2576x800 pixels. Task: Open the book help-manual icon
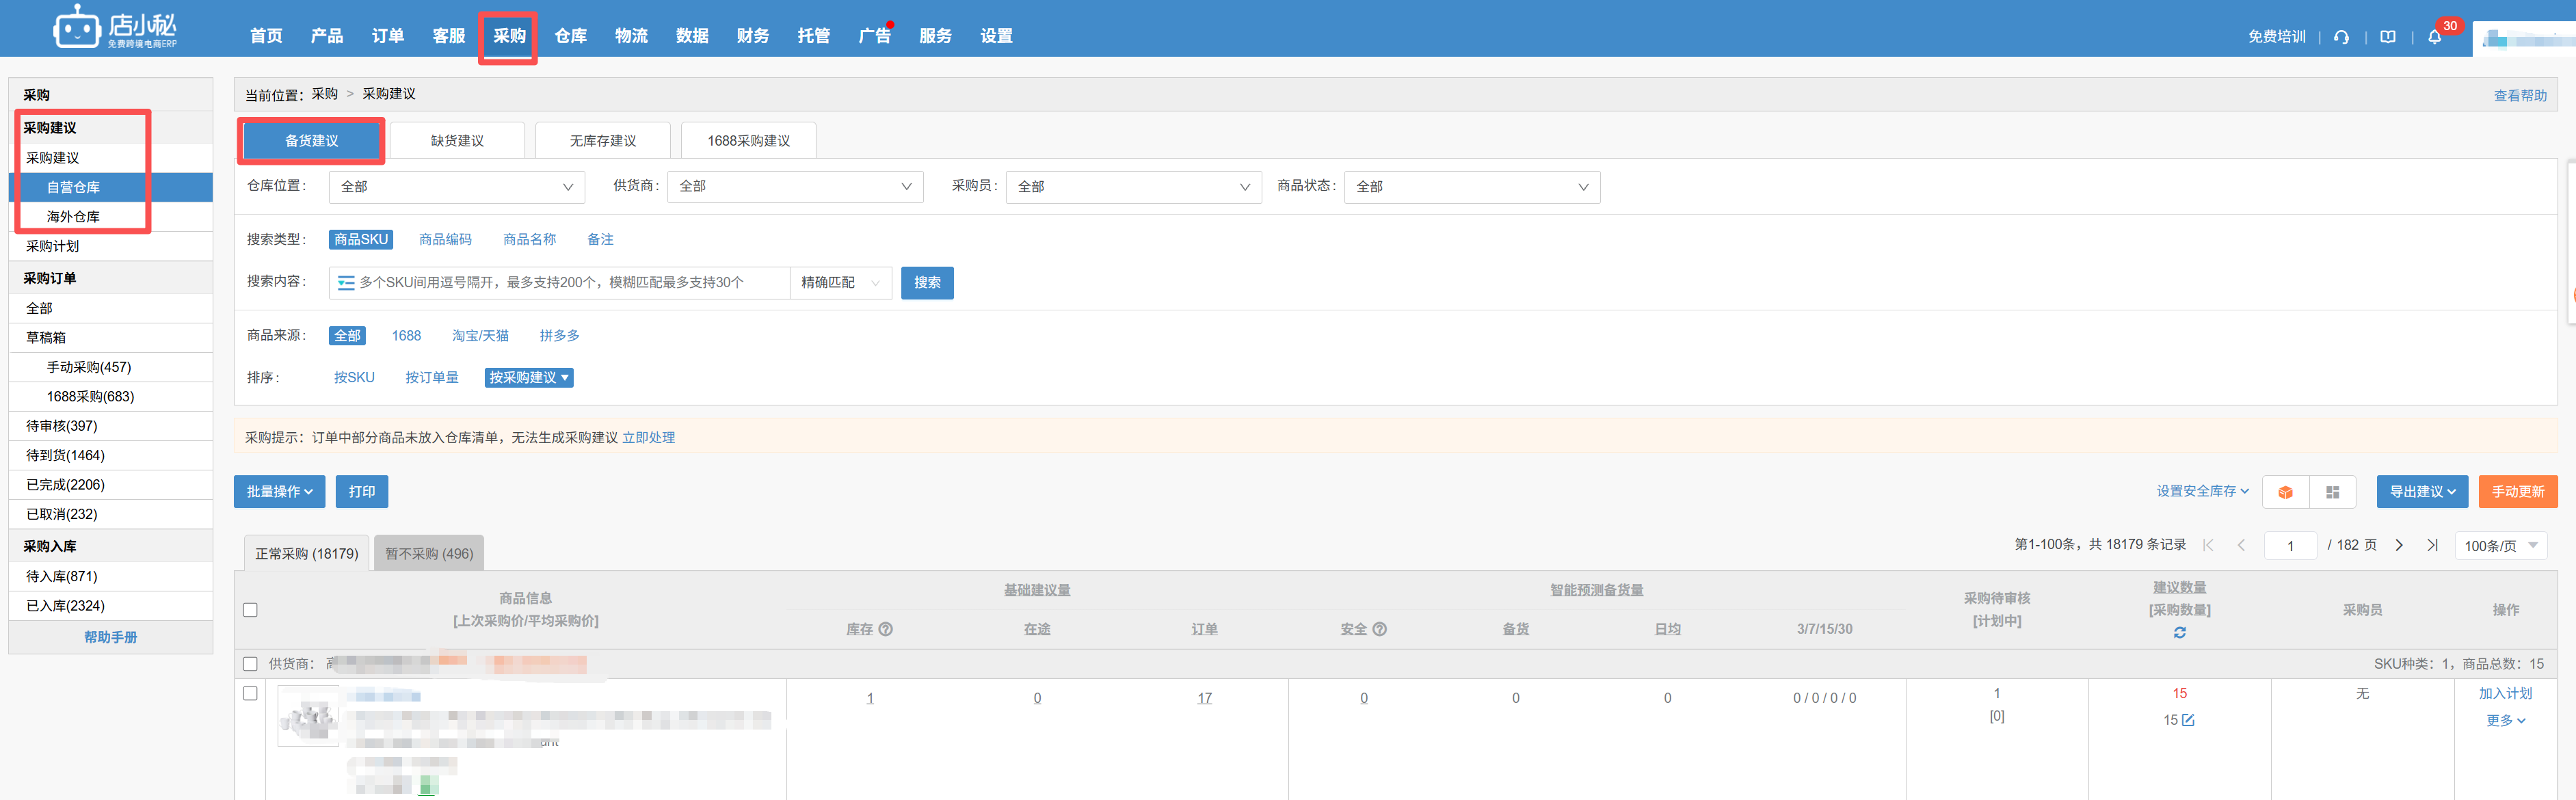pyautogui.click(x=2388, y=37)
